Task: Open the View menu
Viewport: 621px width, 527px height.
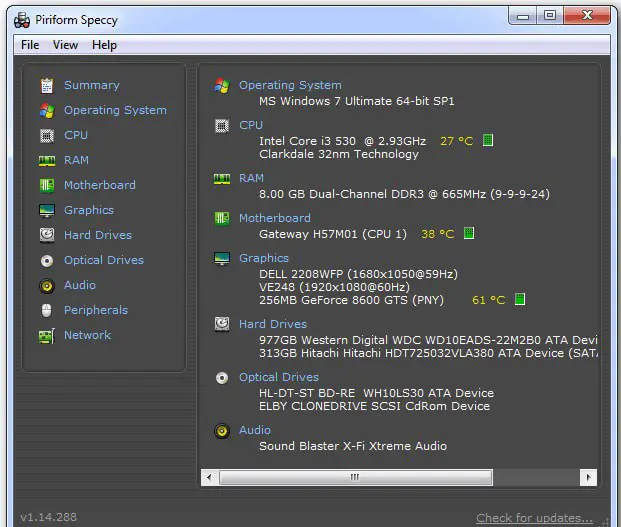Action: [x=65, y=45]
